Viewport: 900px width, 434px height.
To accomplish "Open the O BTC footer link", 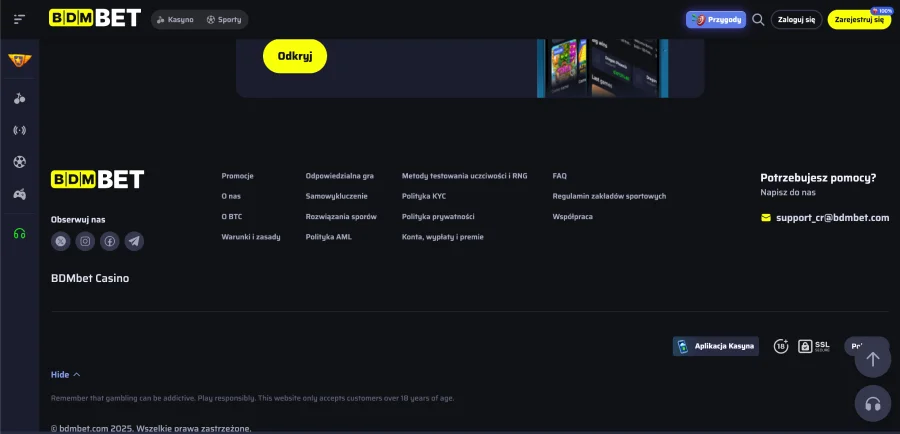I will click(x=232, y=216).
